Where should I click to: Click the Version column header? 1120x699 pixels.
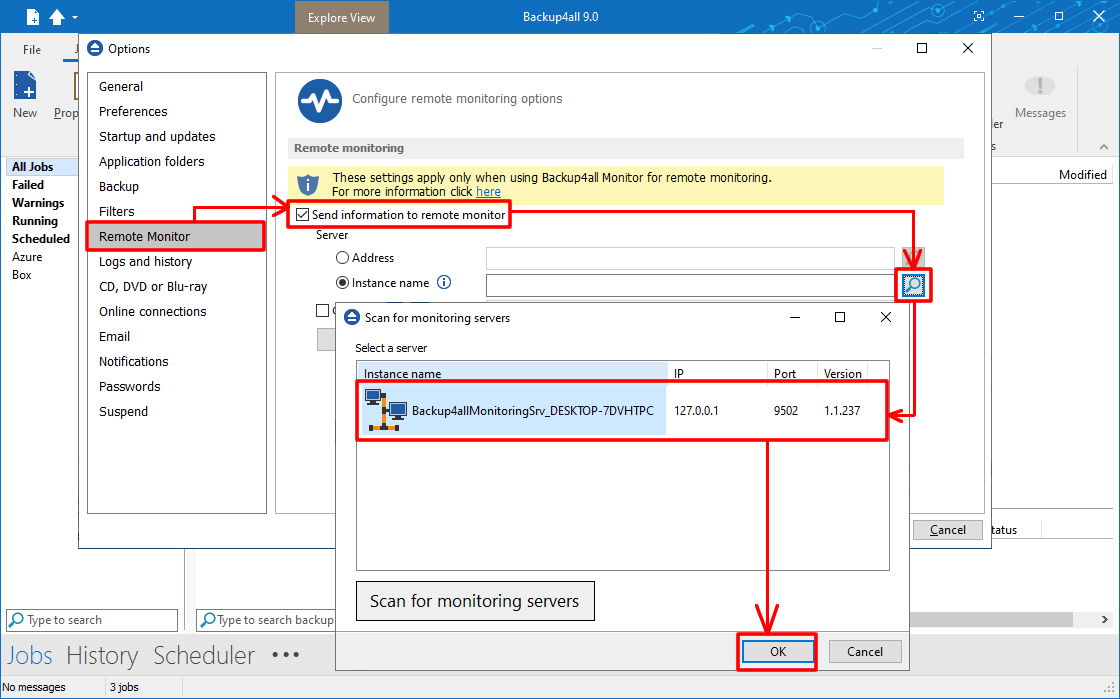click(843, 373)
